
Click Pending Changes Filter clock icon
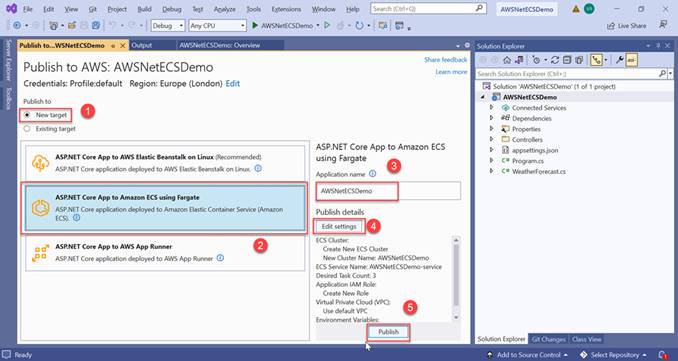[x=536, y=60]
